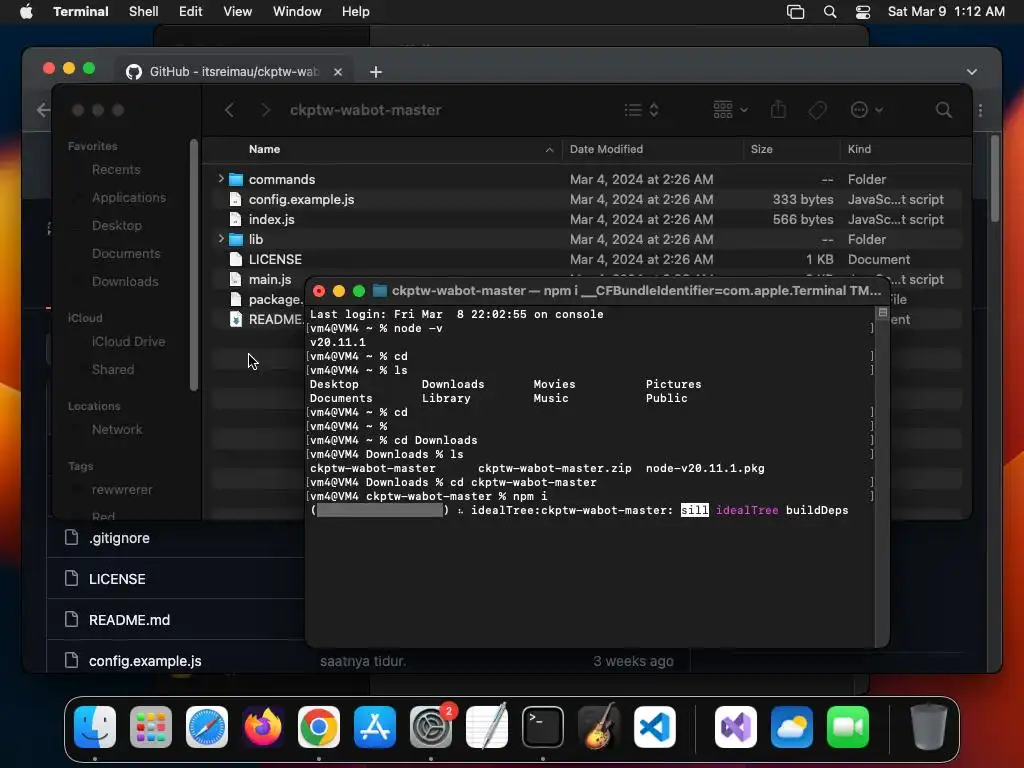
Task: Open the Window menu
Action: pos(296,12)
